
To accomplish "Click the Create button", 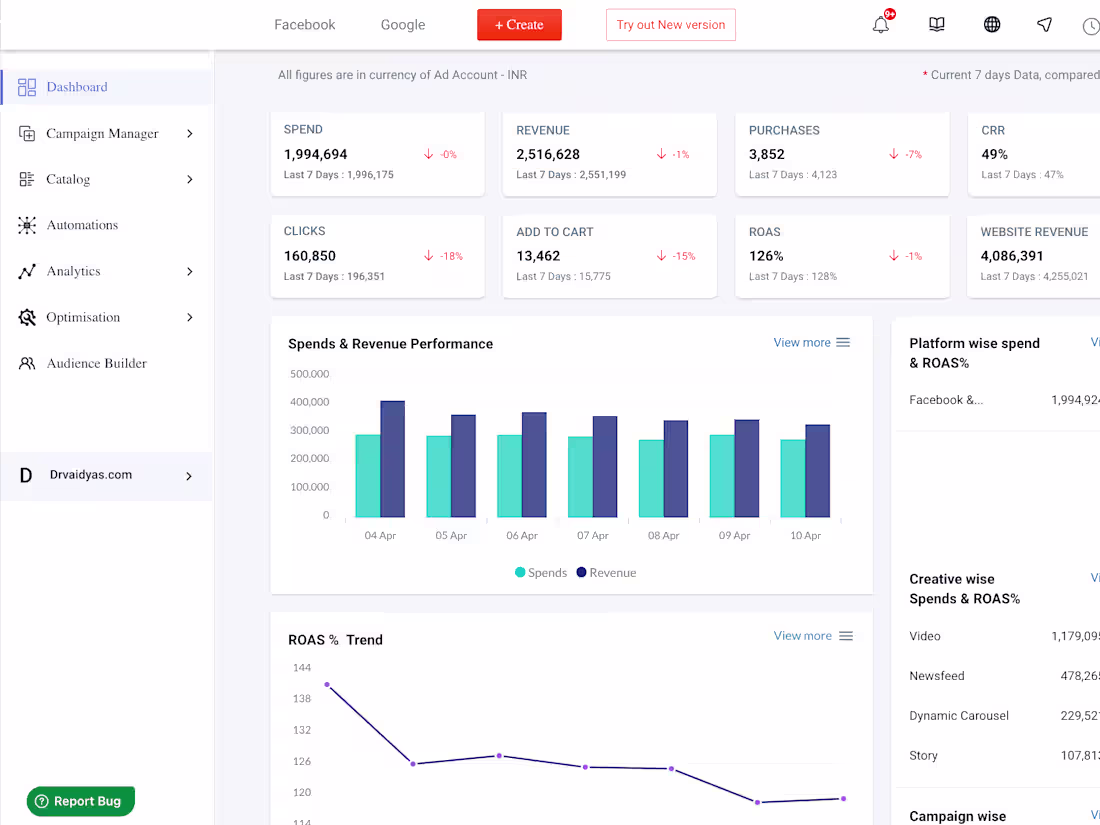I will click(x=519, y=24).
